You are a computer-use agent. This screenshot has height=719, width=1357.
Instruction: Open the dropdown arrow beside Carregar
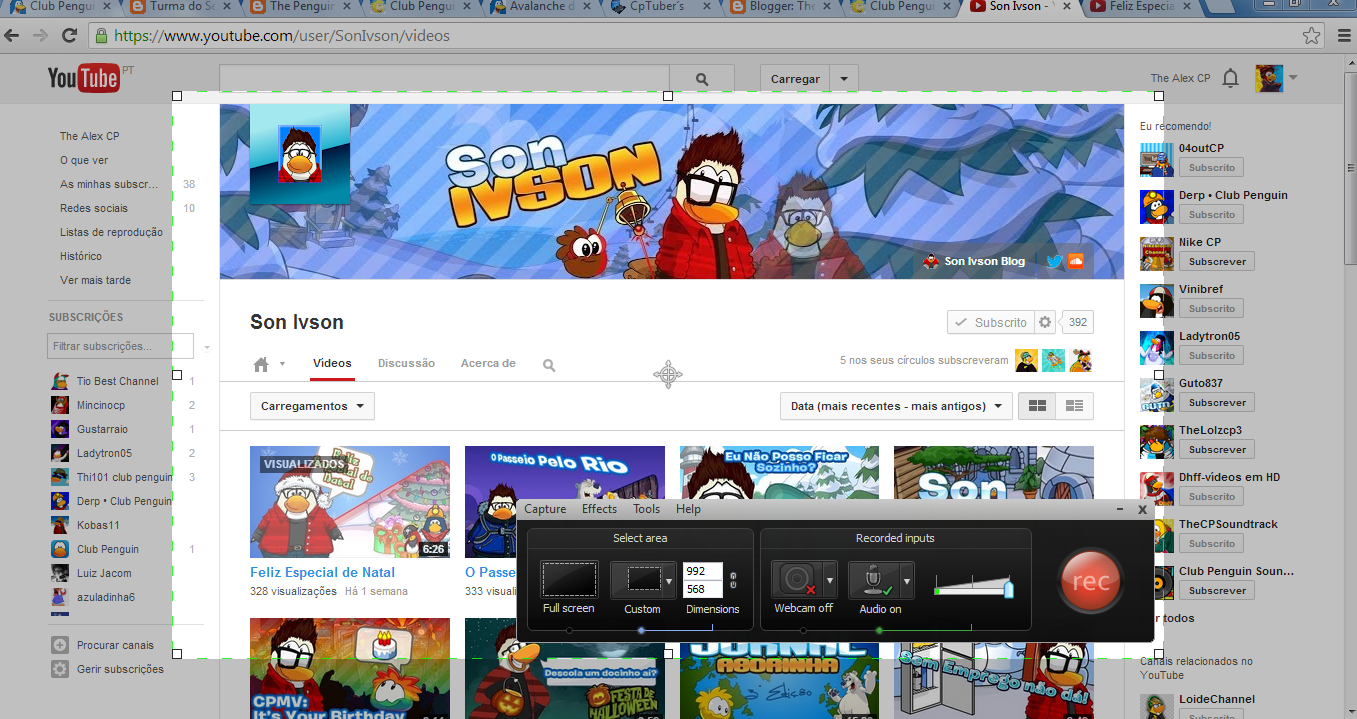[x=844, y=78]
